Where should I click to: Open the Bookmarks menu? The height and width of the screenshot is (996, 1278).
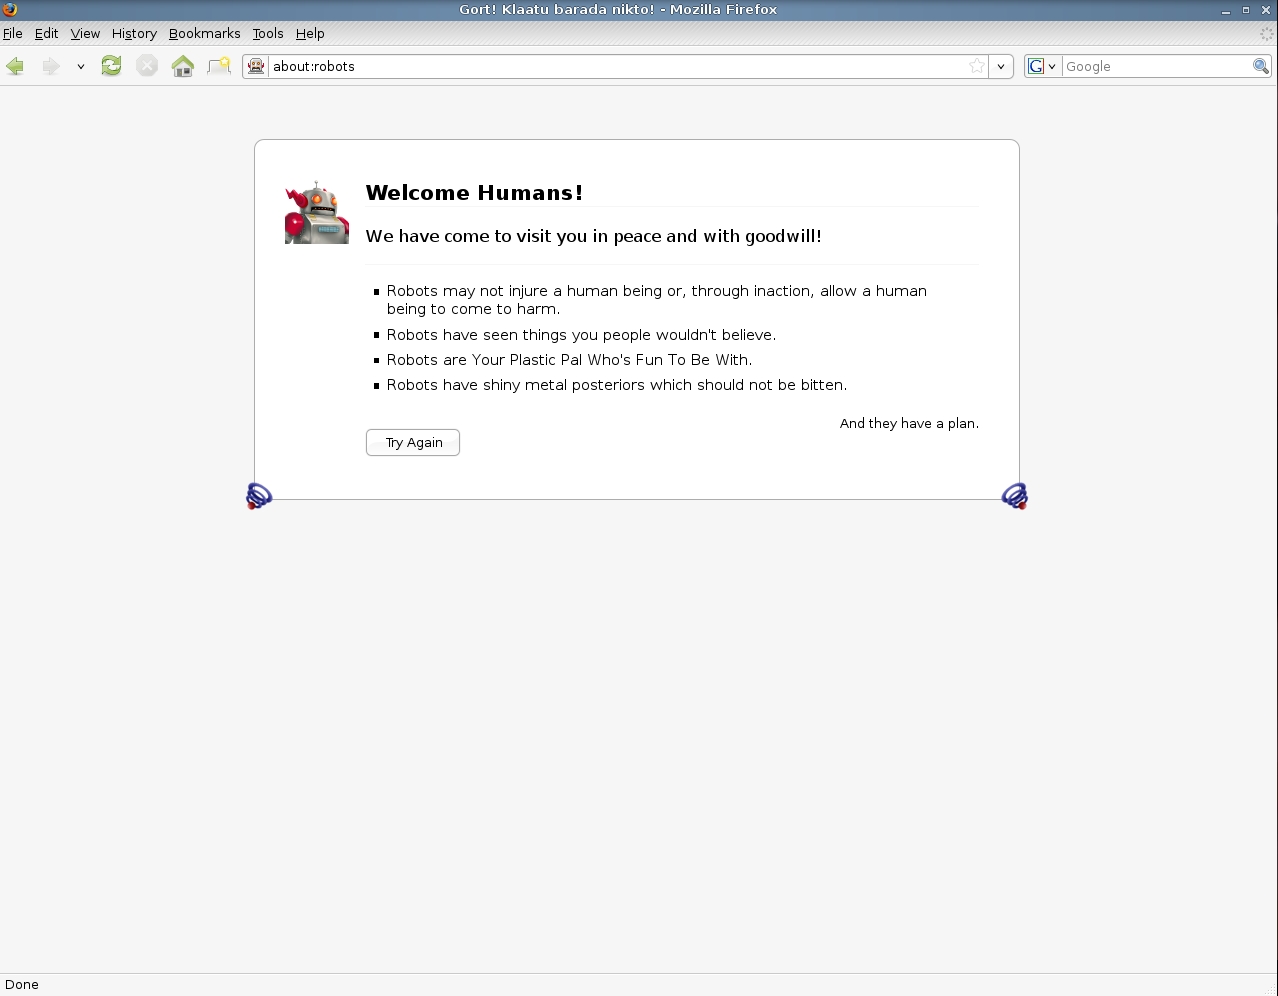point(204,33)
